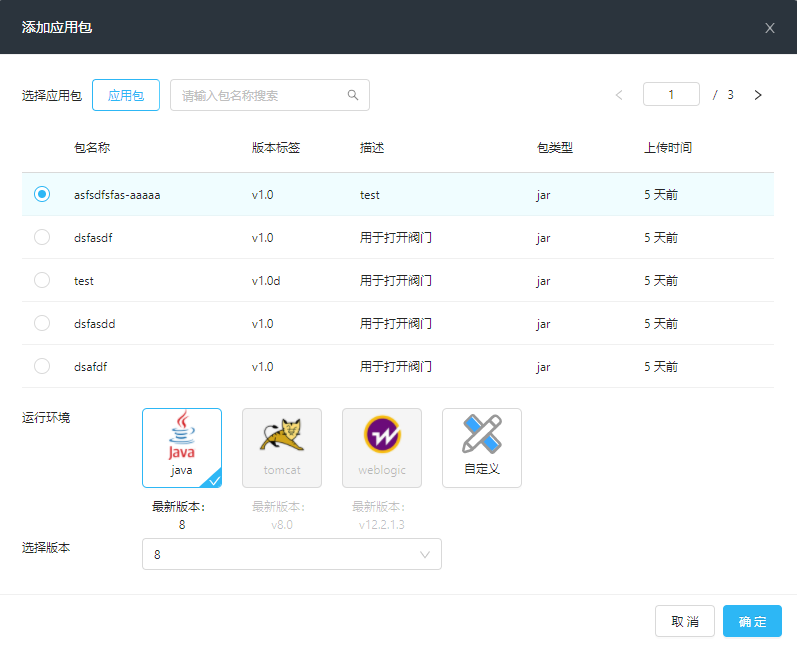The image size is (797, 645).
Task: Select radio button for asfsdfsfas-aaaaa
Action: click(42, 194)
